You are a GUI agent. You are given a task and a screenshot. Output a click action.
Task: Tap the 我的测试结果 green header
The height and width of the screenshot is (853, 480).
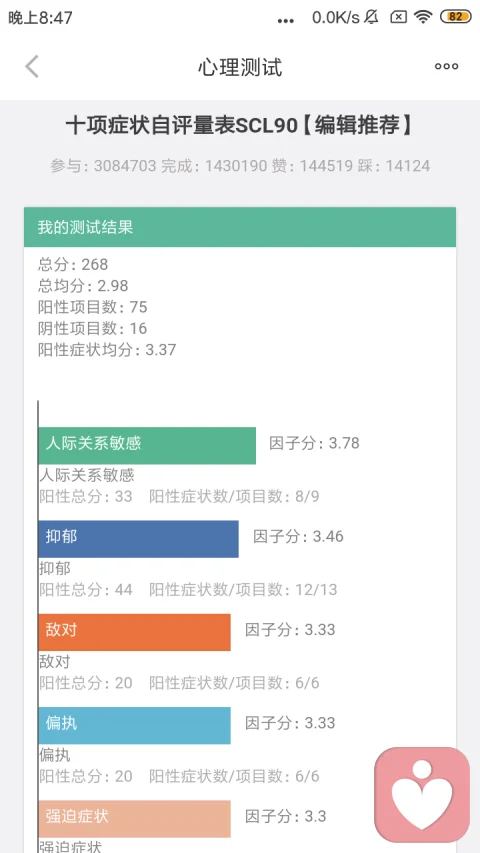click(239, 227)
